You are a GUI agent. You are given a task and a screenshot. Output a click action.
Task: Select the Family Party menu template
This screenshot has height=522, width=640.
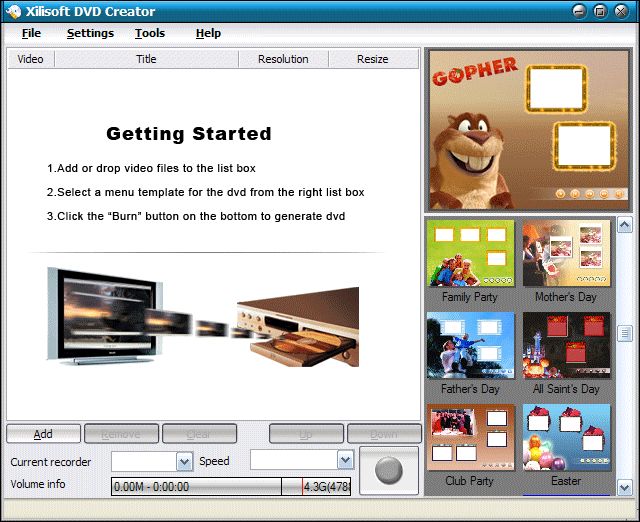coord(470,254)
